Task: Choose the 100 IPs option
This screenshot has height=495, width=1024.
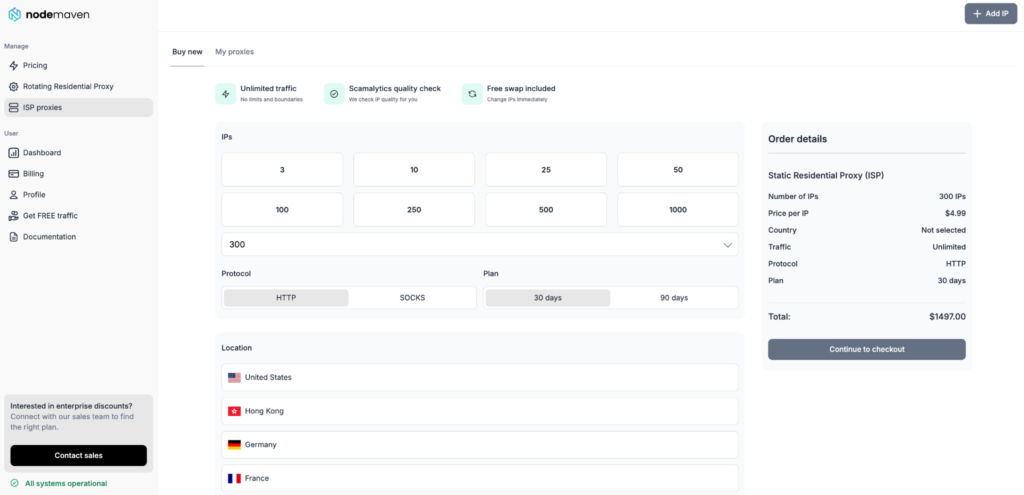Action: coord(282,210)
